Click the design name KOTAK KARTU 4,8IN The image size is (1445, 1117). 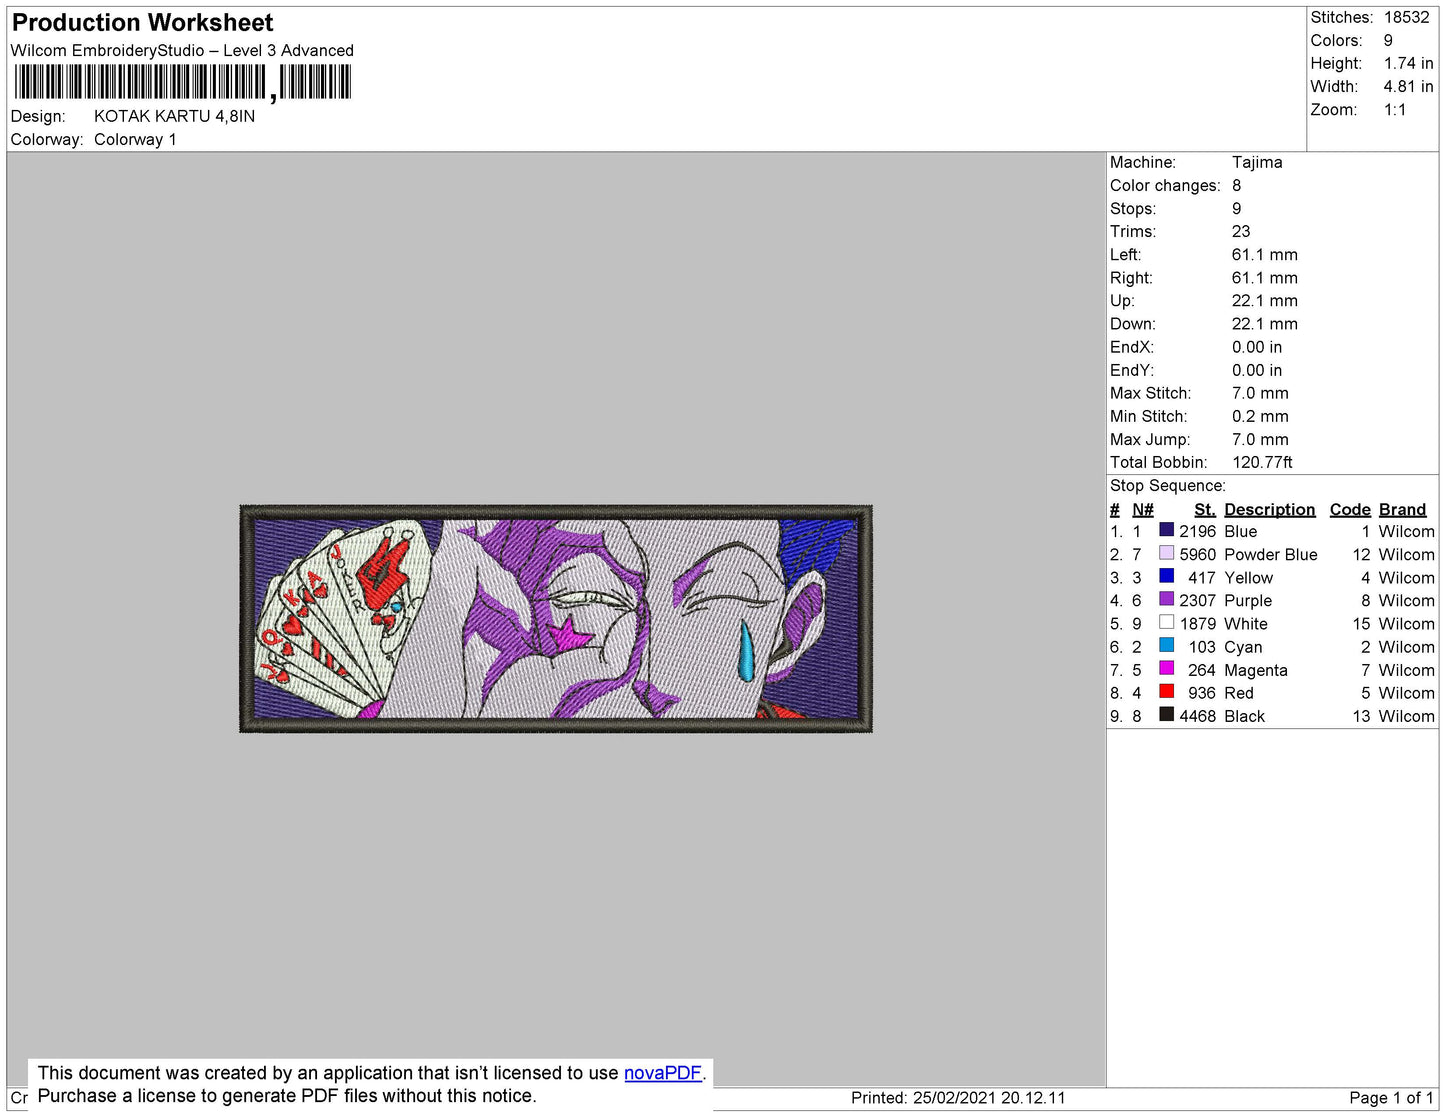[x=174, y=116]
